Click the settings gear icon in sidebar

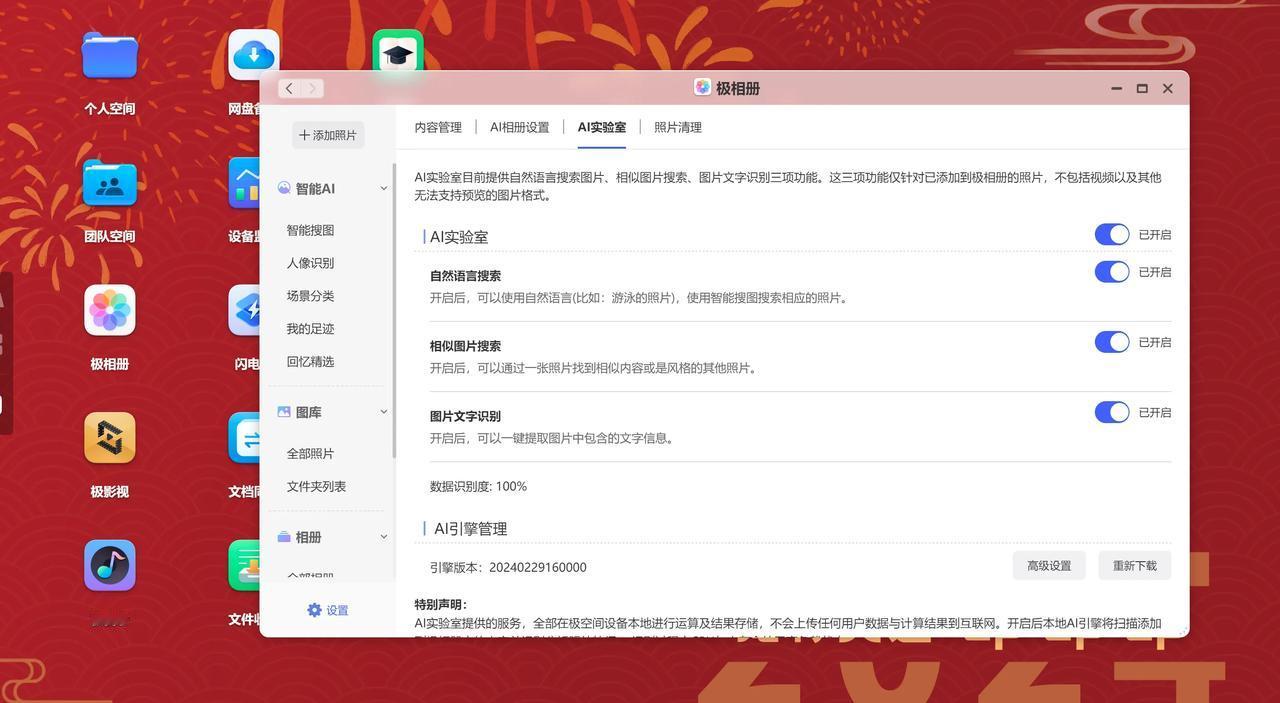[315, 610]
